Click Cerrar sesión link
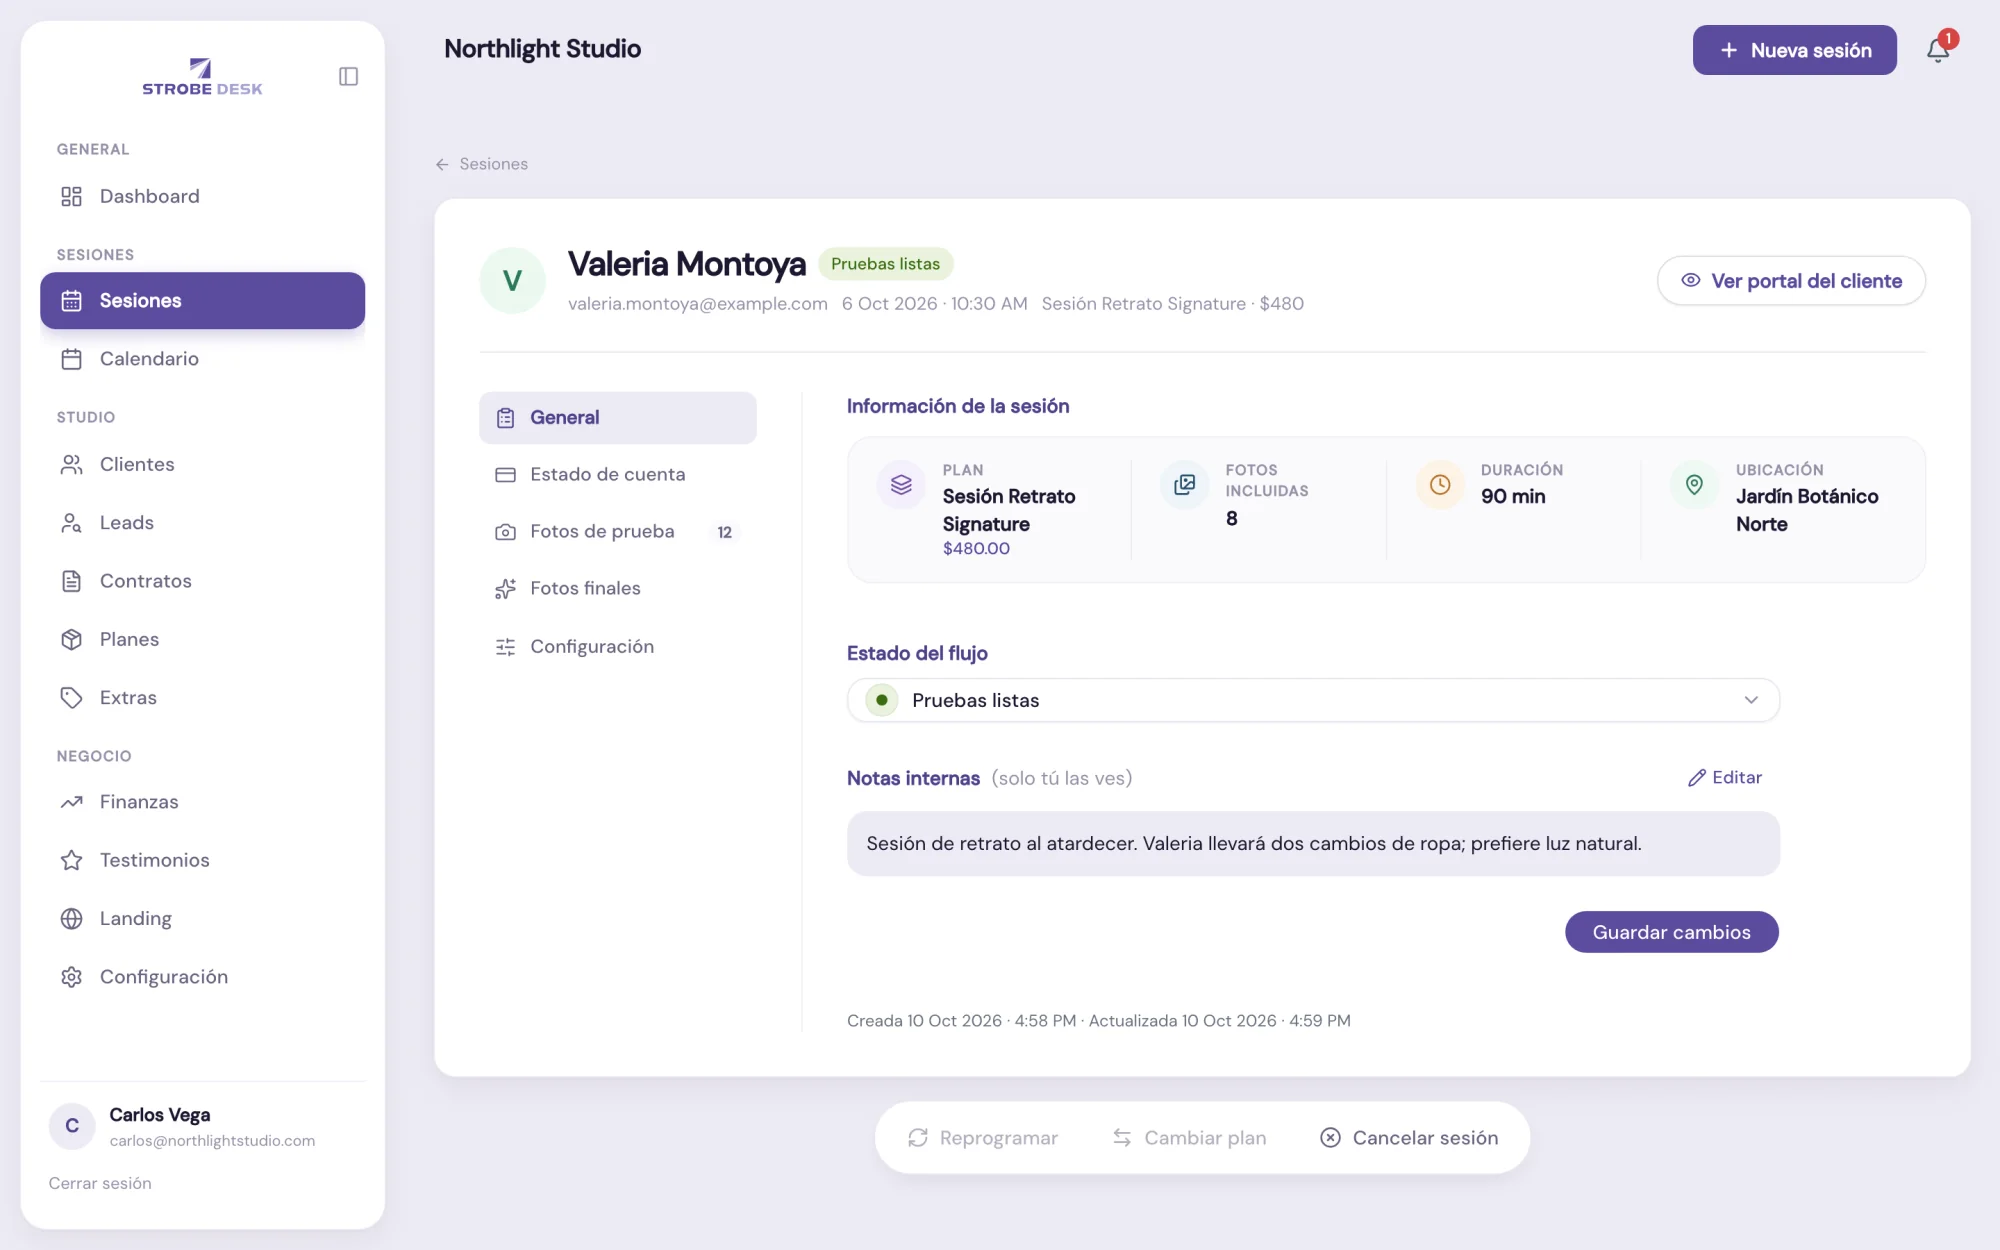This screenshot has height=1250, width=2000. 100,1184
